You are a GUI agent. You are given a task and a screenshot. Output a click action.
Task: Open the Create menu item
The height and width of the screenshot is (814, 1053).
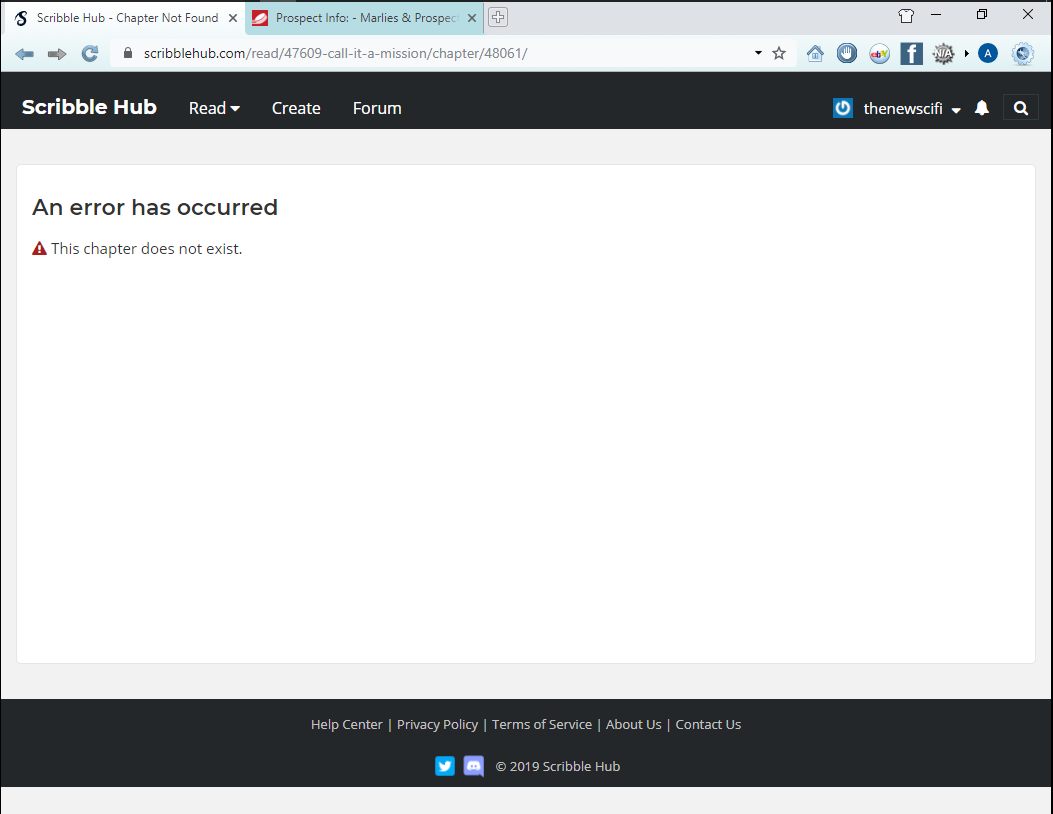296,108
